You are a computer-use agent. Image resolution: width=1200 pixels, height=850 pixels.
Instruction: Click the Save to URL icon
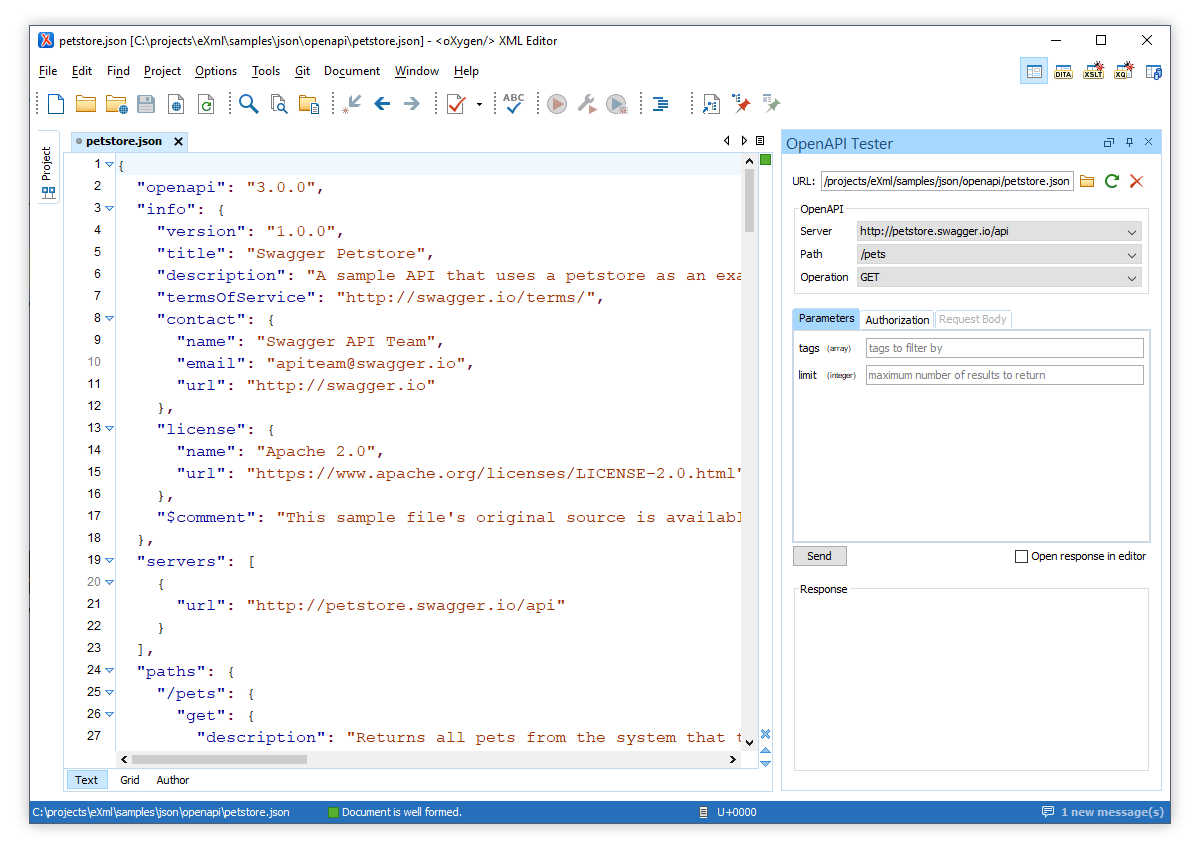(x=176, y=103)
